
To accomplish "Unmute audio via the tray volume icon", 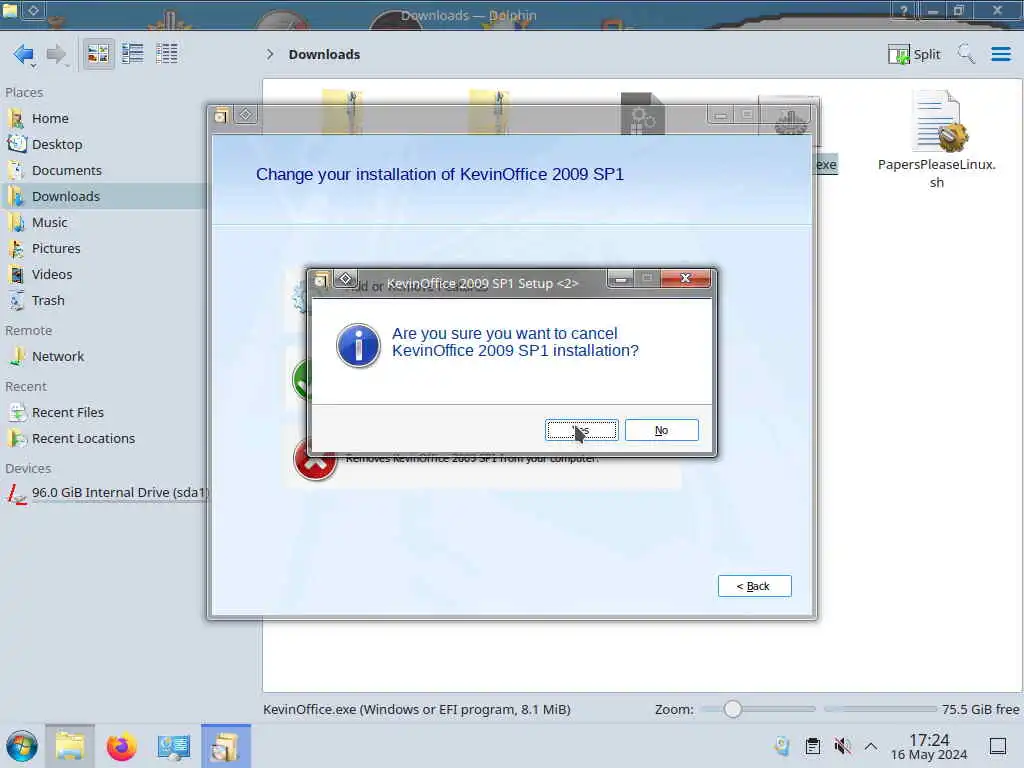I will point(842,746).
